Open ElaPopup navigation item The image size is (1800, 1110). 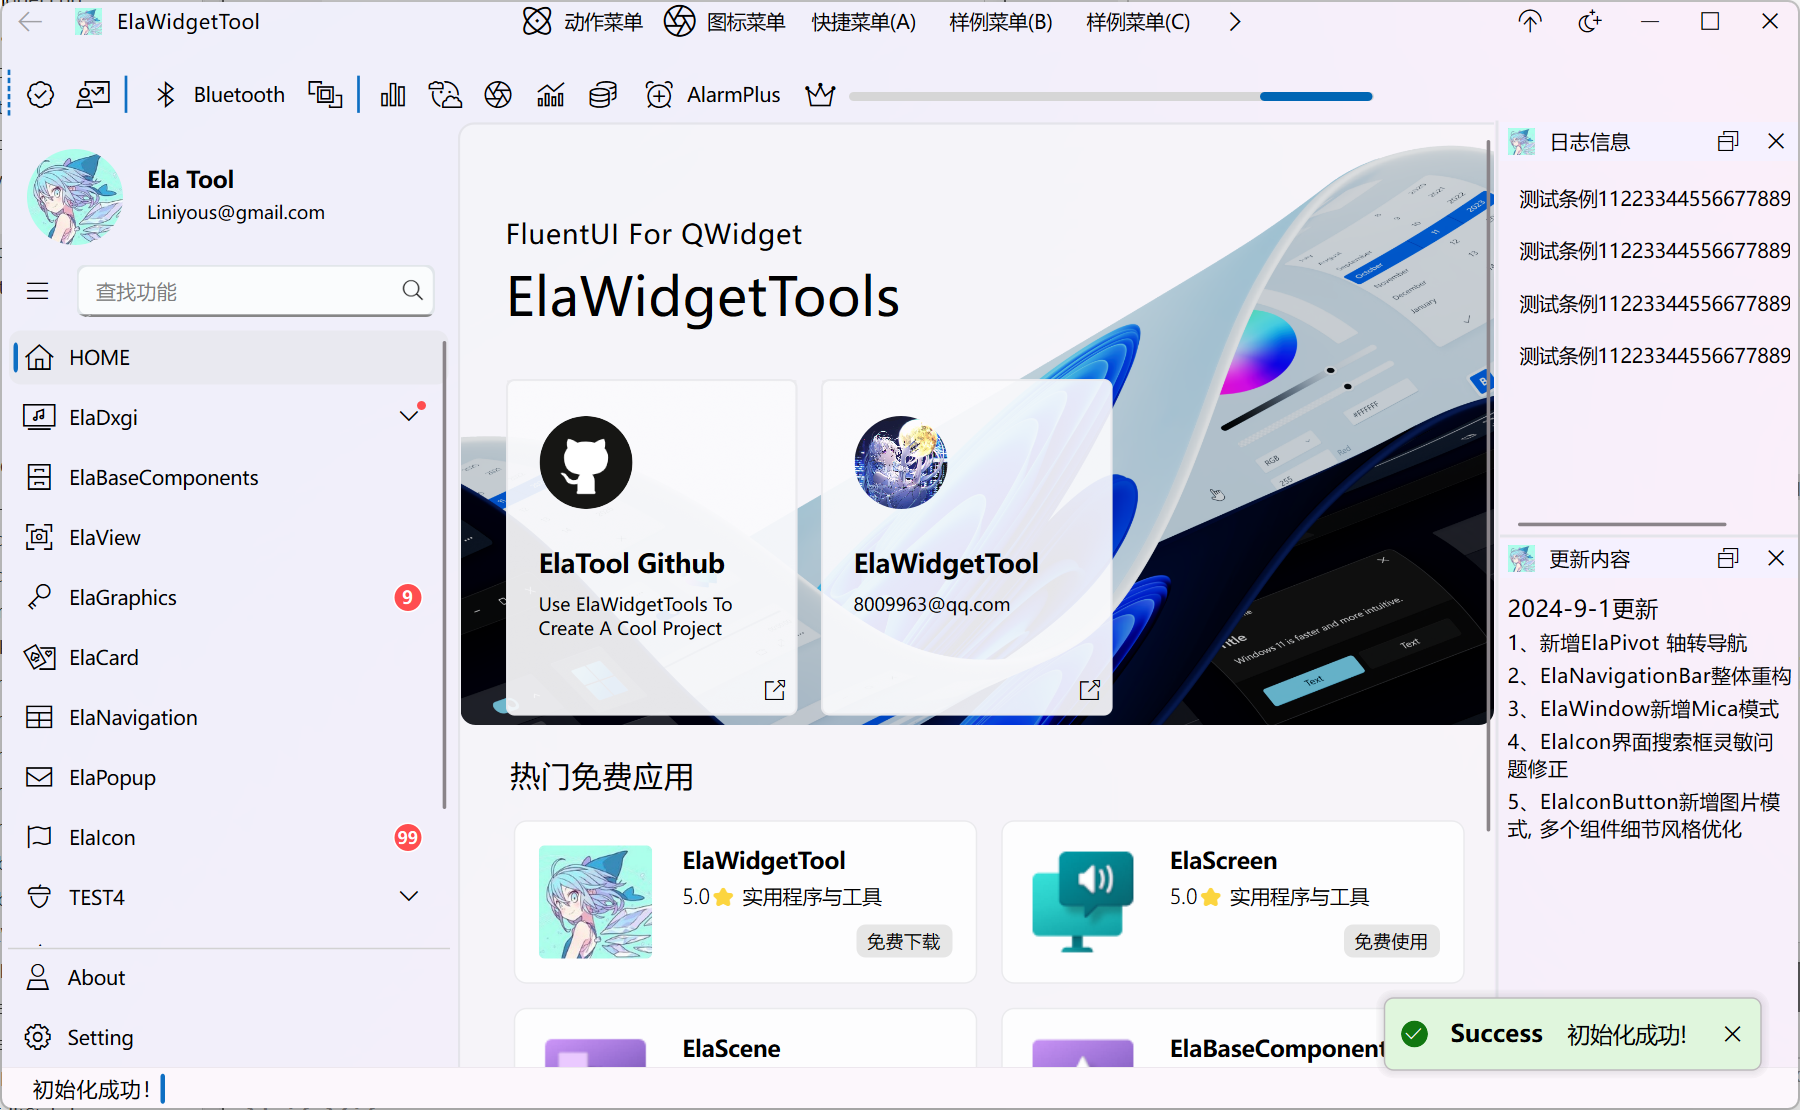tap(228, 778)
